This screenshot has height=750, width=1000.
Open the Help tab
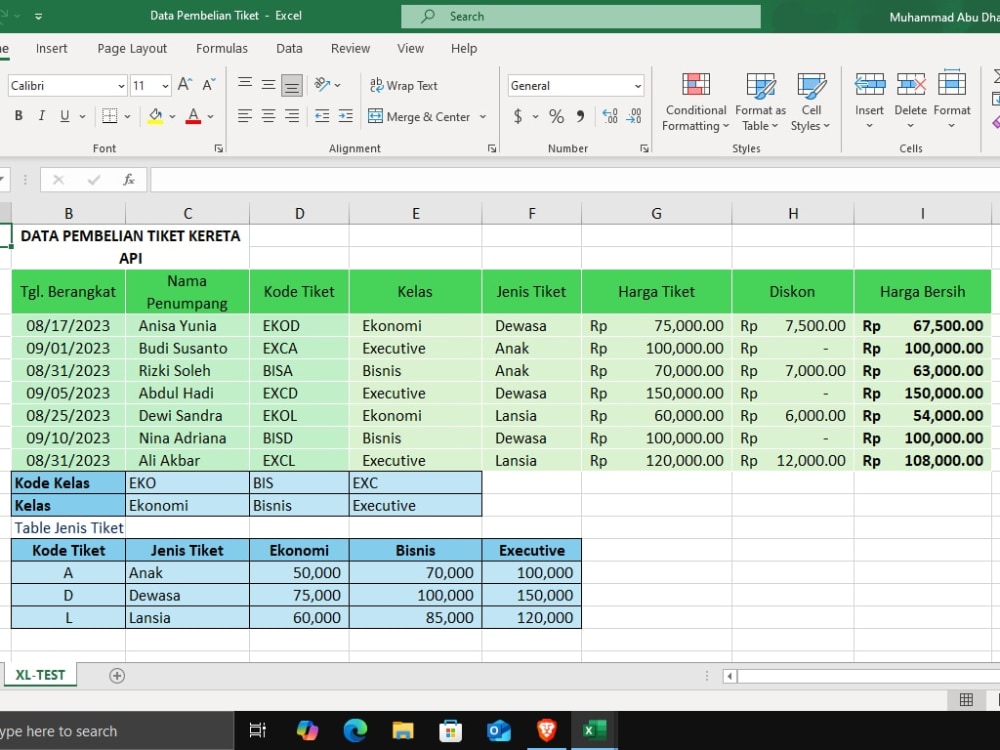click(x=464, y=48)
